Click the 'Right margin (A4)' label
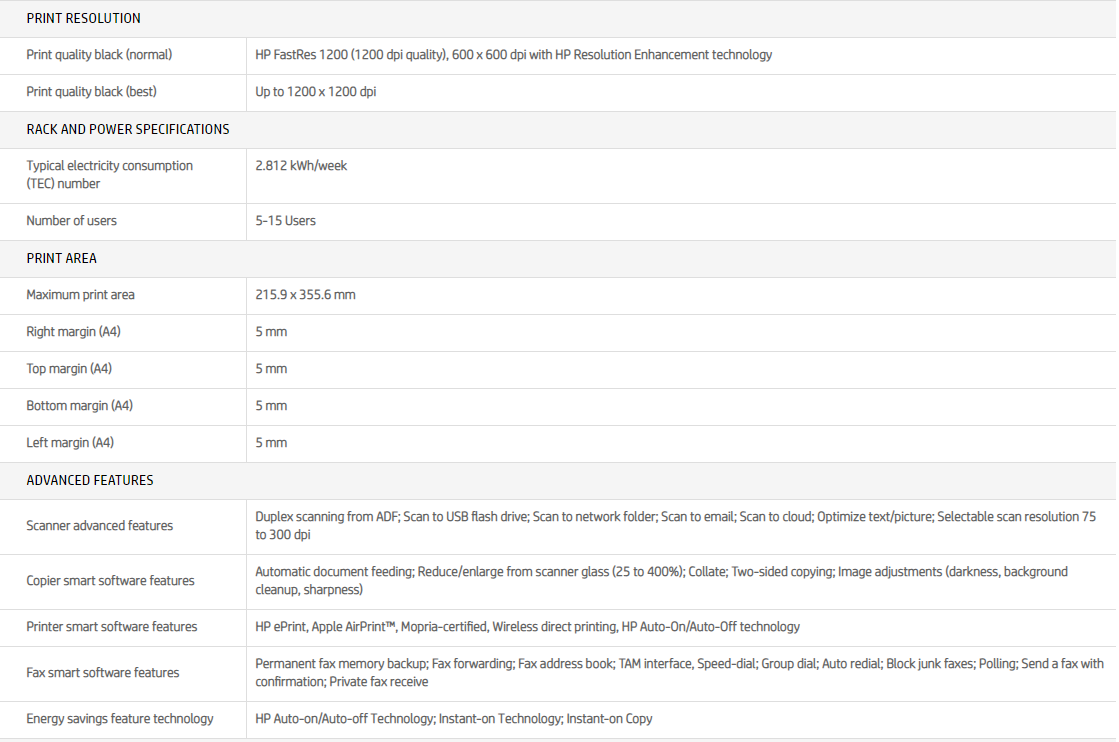The height and width of the screenshot is (742, 1119). [x=73, y=332]
